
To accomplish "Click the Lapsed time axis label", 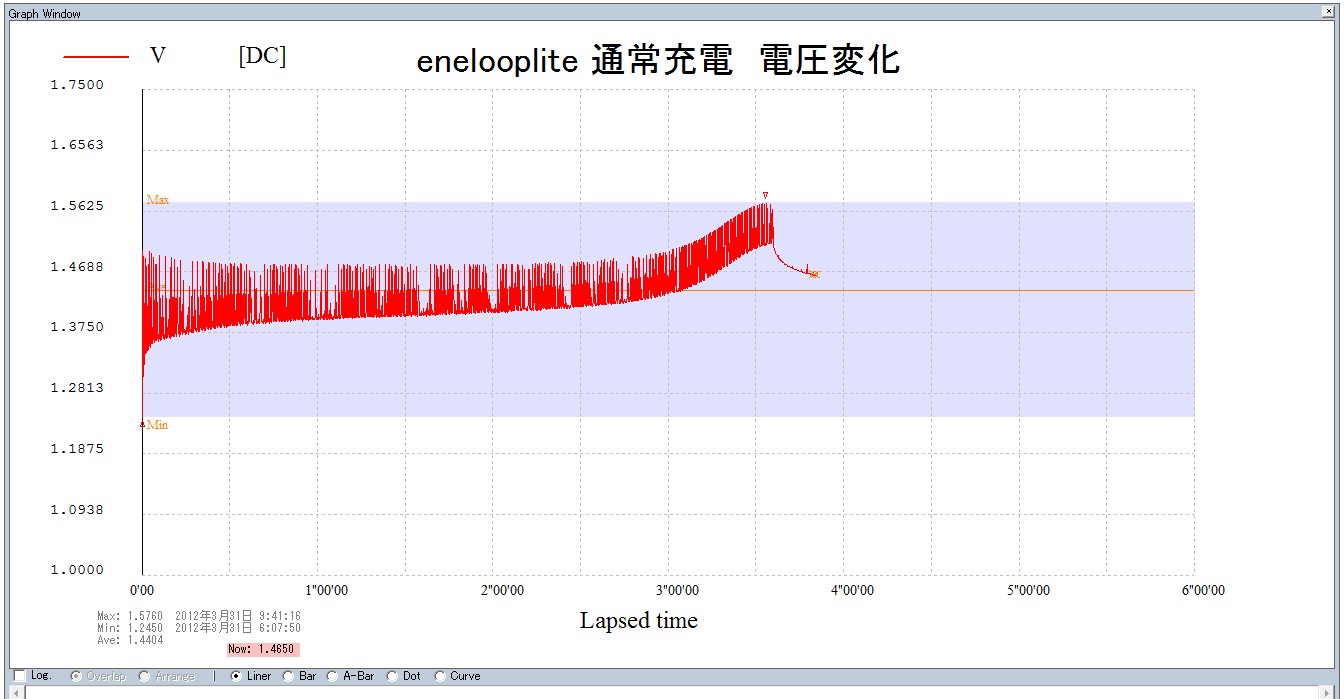I will click(x=638, y=620).
